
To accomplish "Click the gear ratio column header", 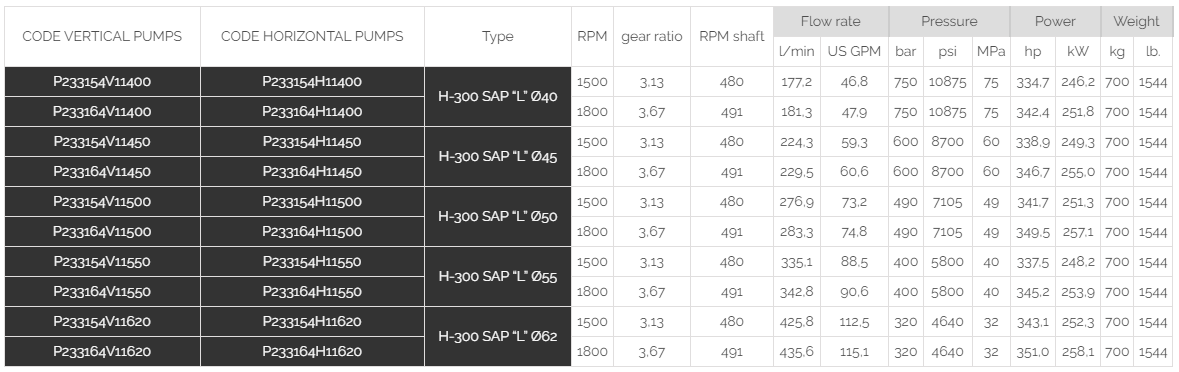I will [652, 36].
